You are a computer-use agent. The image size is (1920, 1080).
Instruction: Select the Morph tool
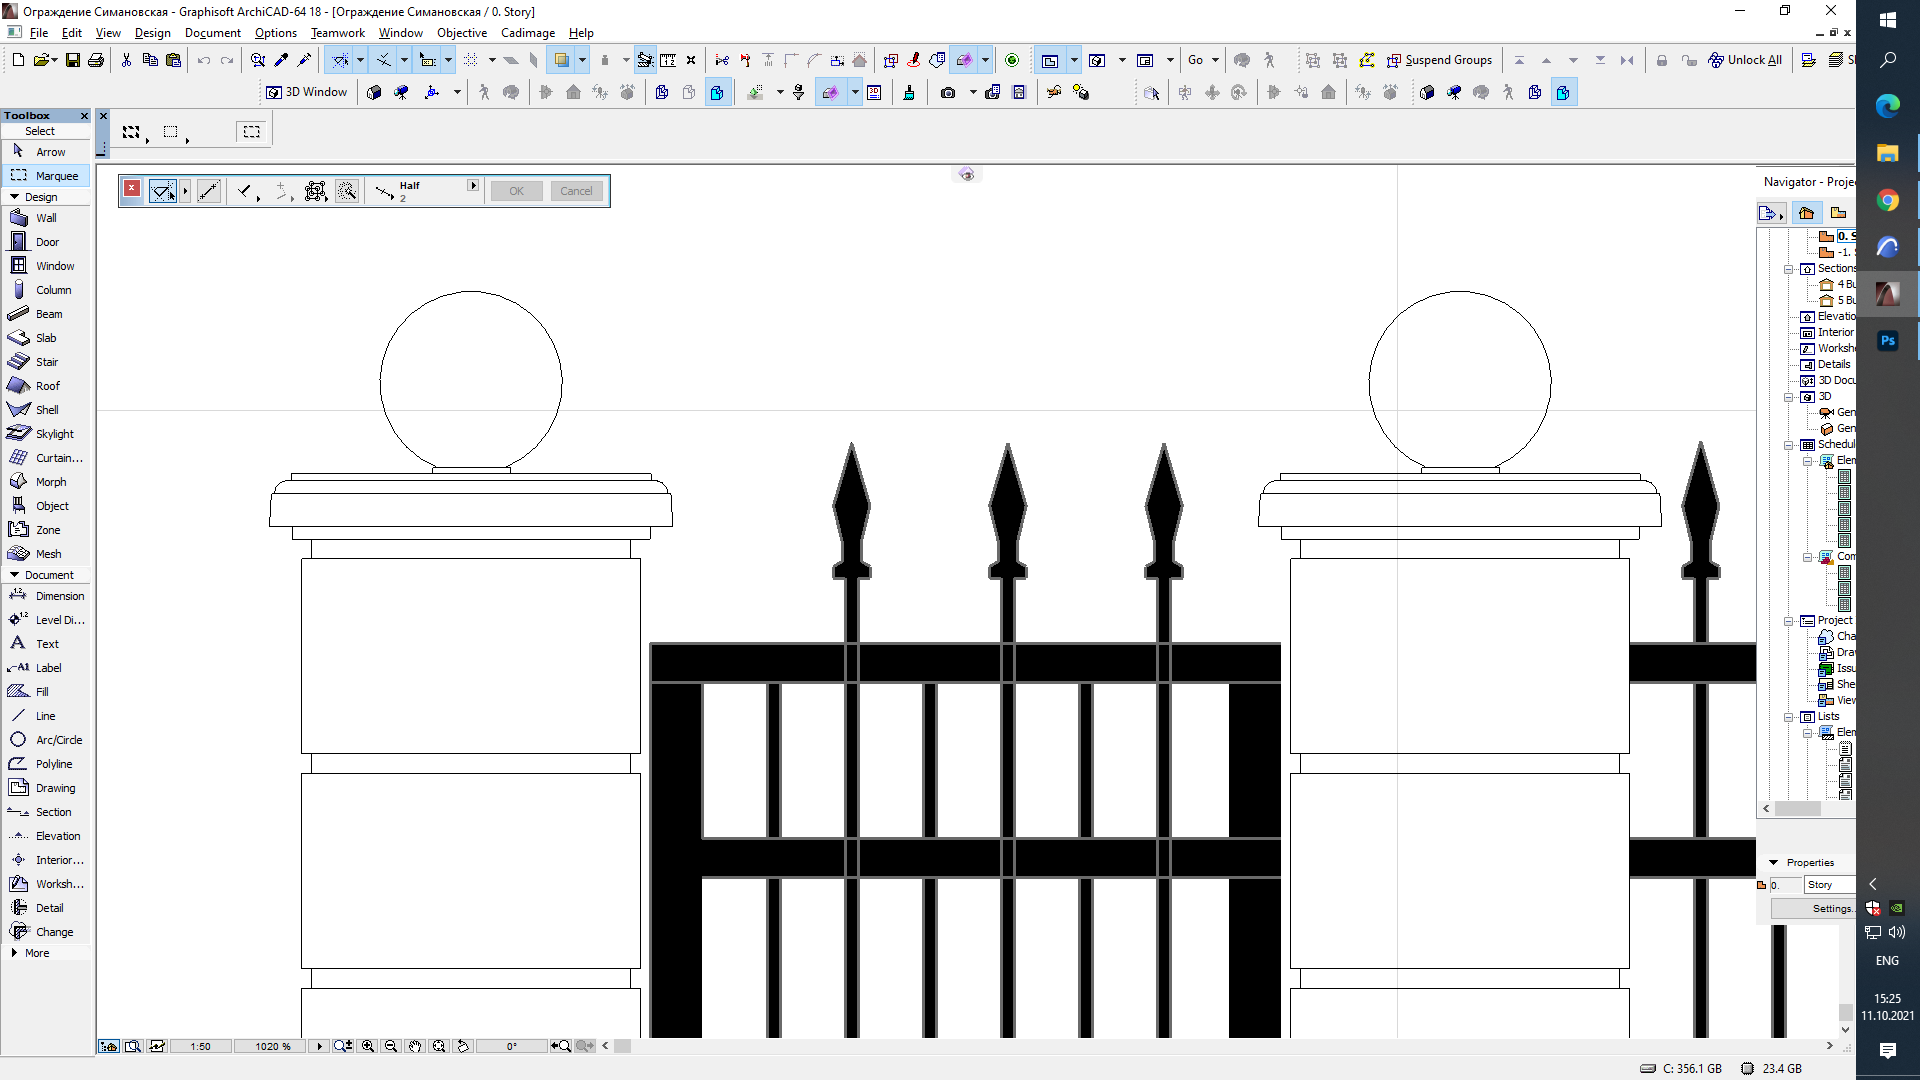[46, 482]
